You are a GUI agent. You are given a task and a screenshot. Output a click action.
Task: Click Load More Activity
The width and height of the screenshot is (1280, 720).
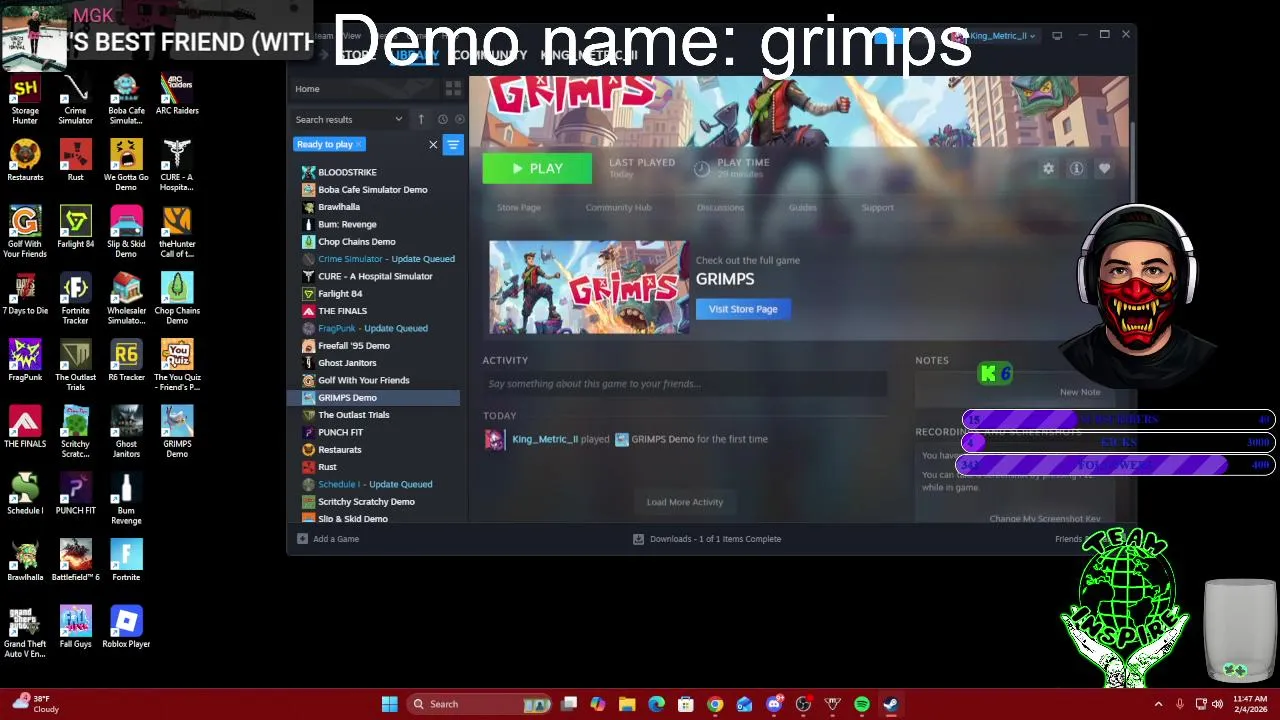pyautogui.click(x=685, y=502)
